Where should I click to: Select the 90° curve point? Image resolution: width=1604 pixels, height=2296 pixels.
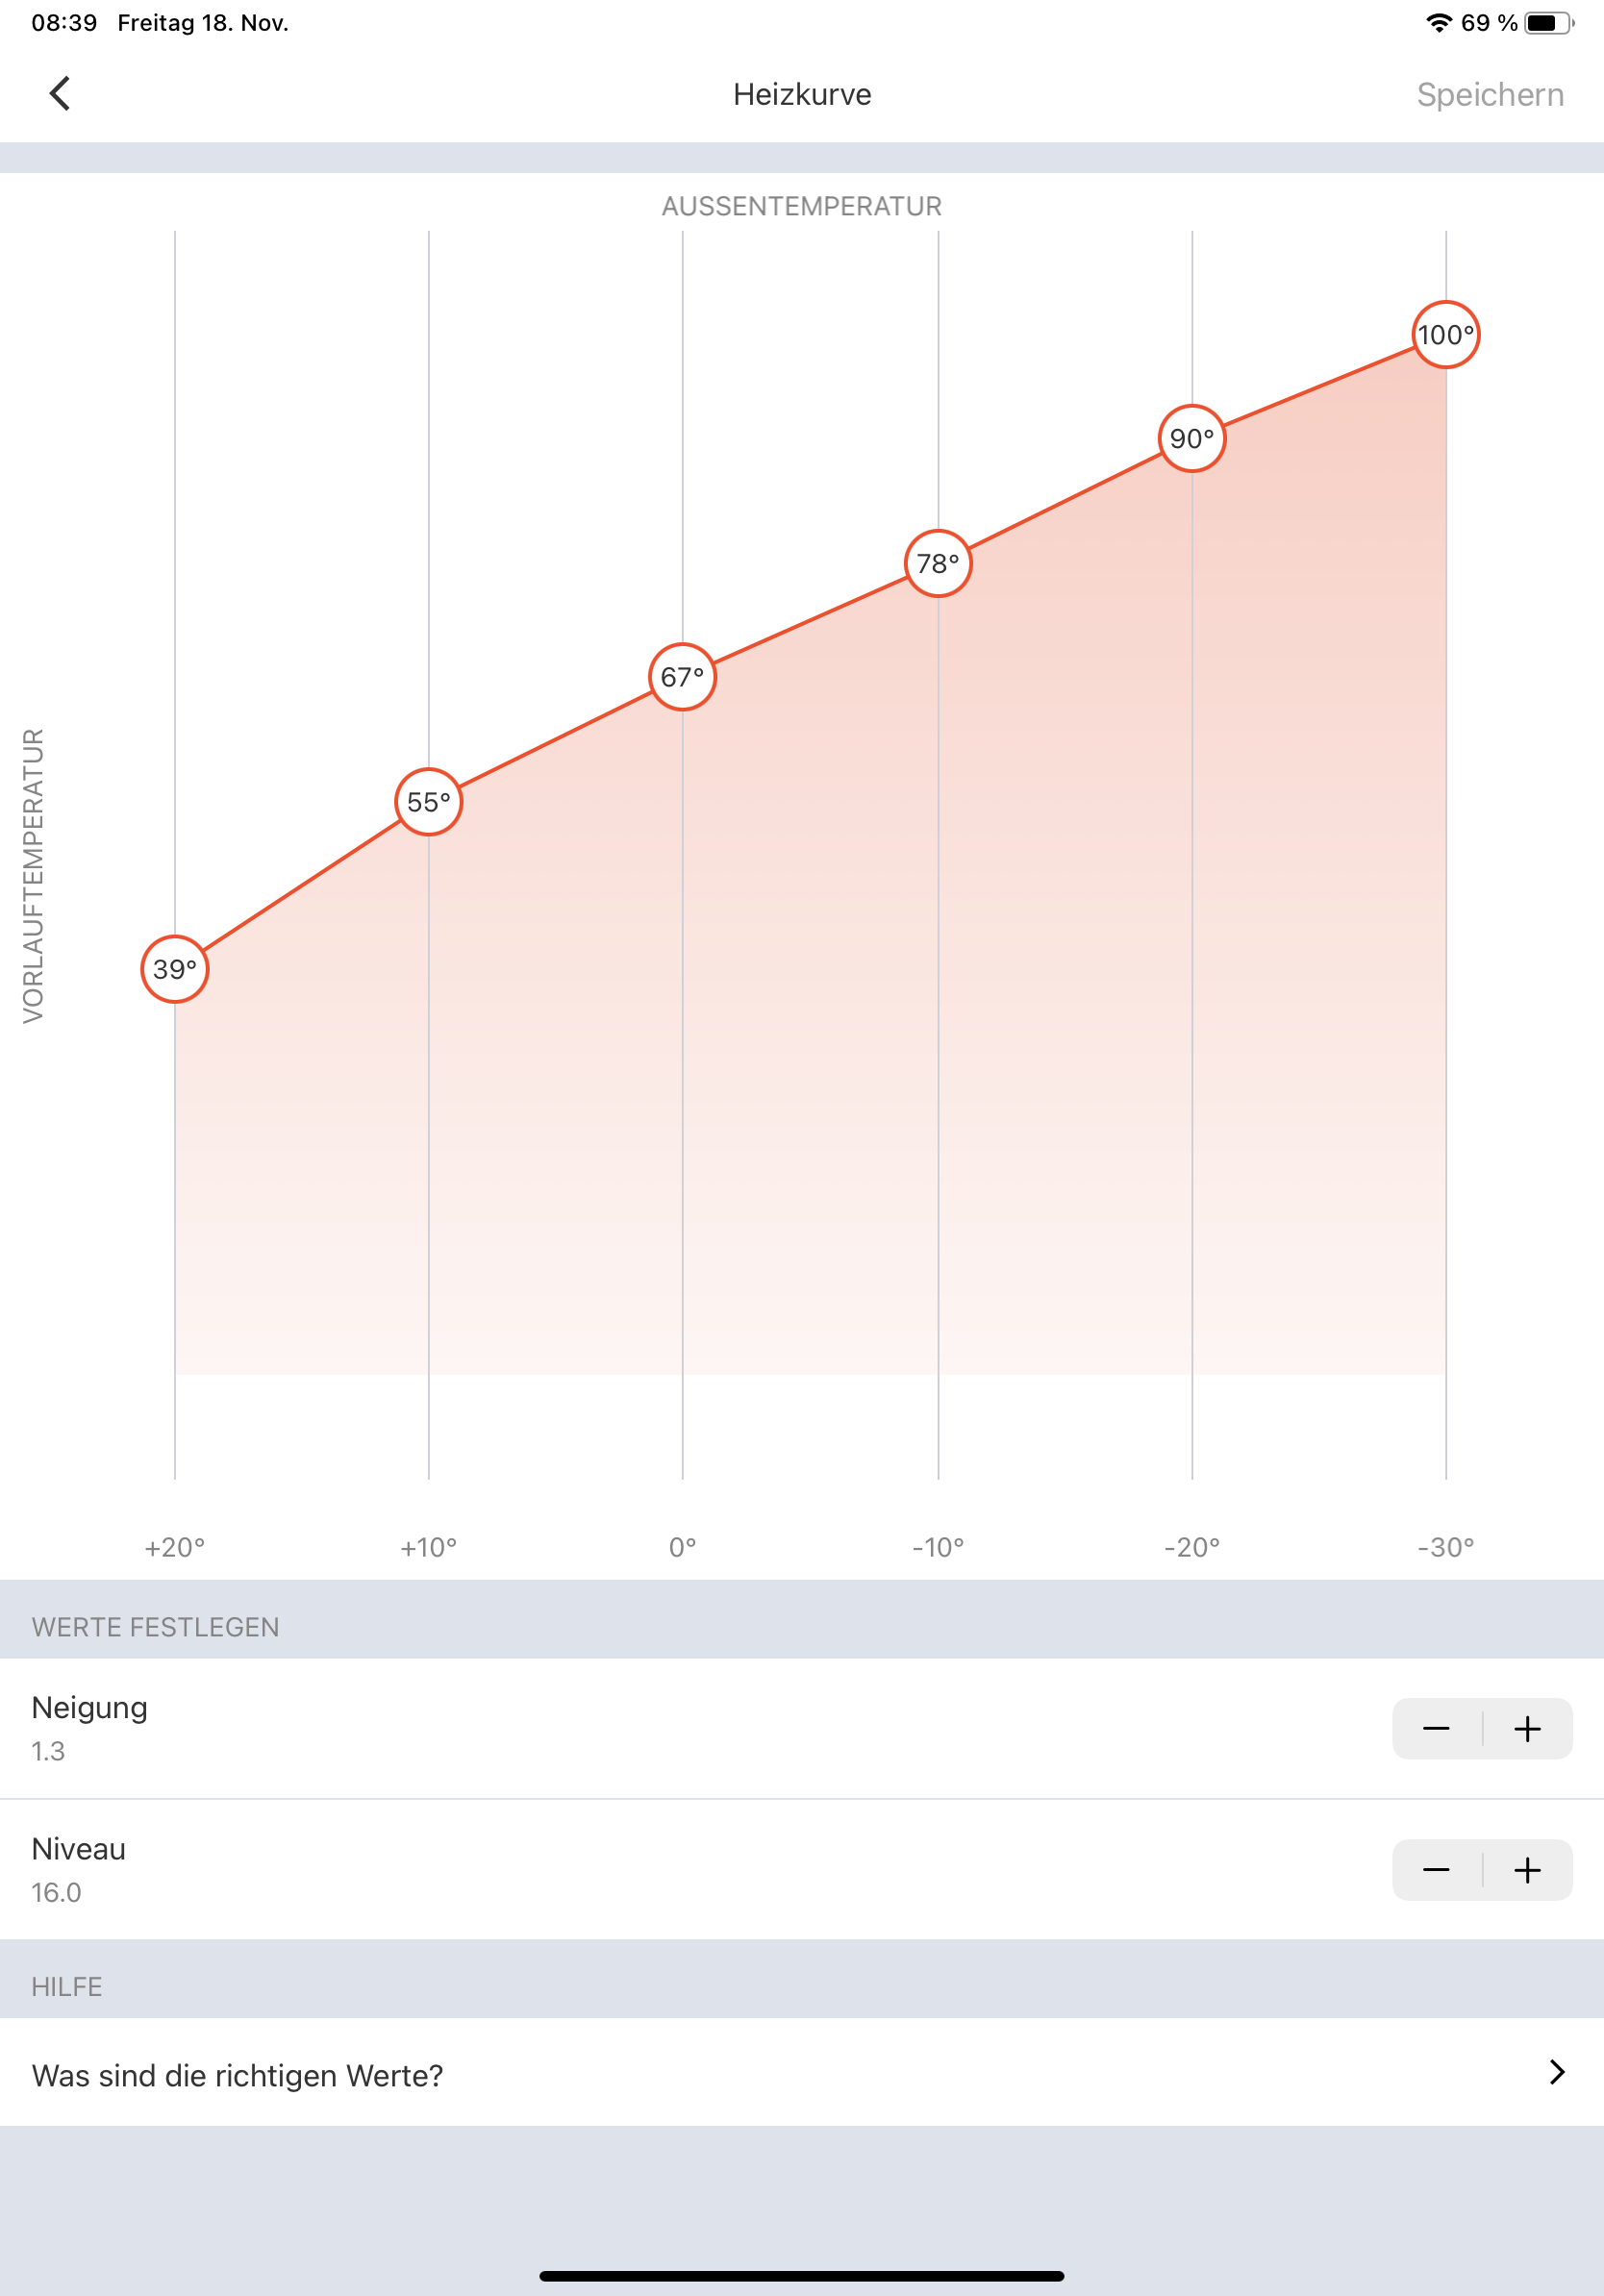pyautogui.click(x=1192, y=439)
